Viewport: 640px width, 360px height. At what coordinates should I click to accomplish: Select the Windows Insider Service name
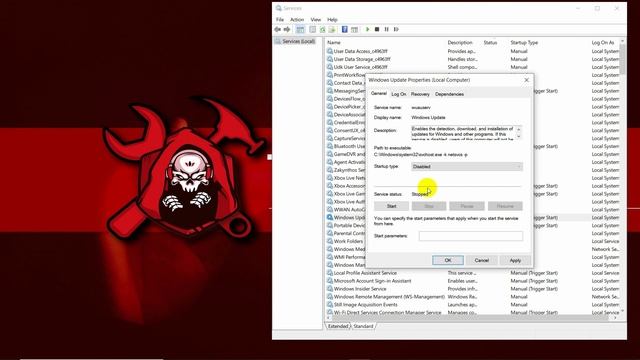tap(360, 289)
